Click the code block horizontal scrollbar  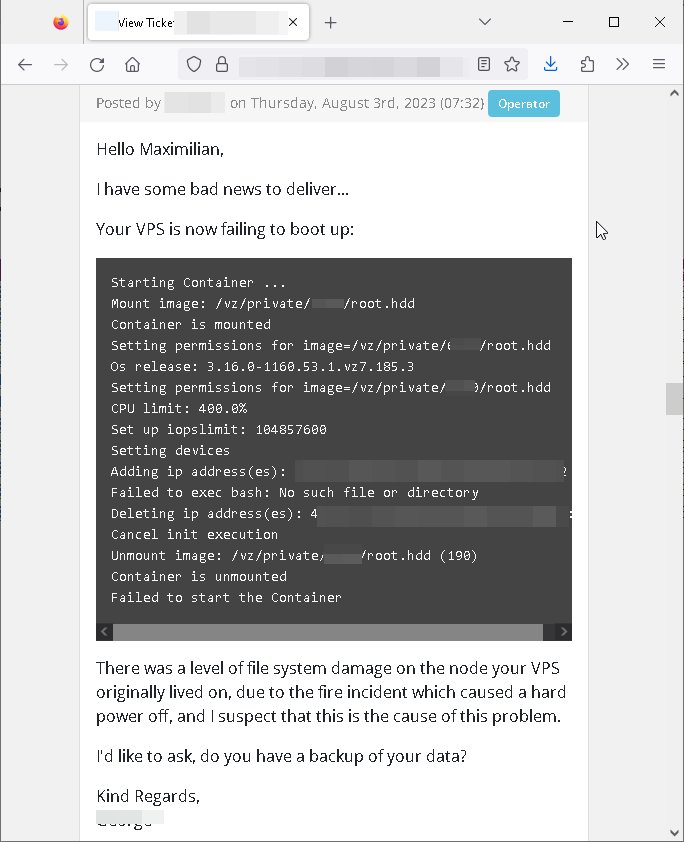(x=327, y=632)
